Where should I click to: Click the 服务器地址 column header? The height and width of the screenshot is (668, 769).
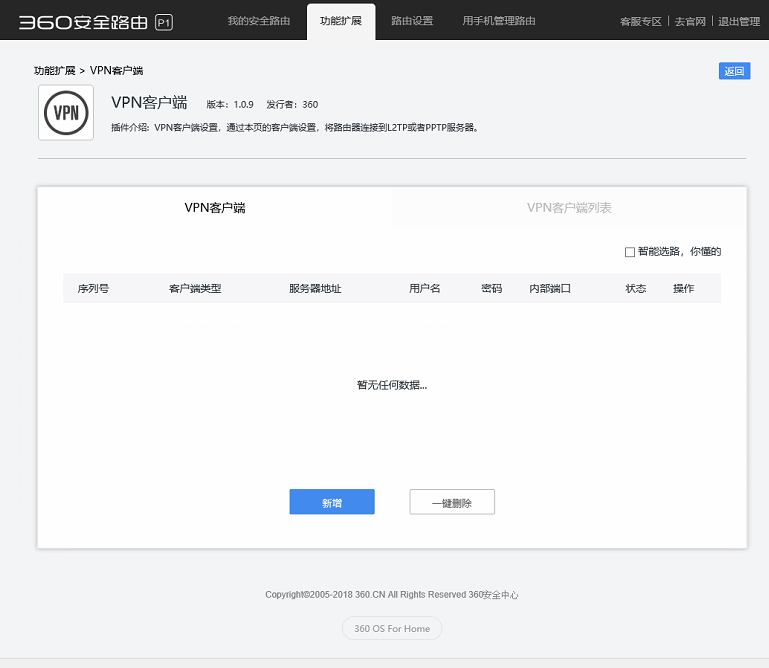[x=315, y=288]
